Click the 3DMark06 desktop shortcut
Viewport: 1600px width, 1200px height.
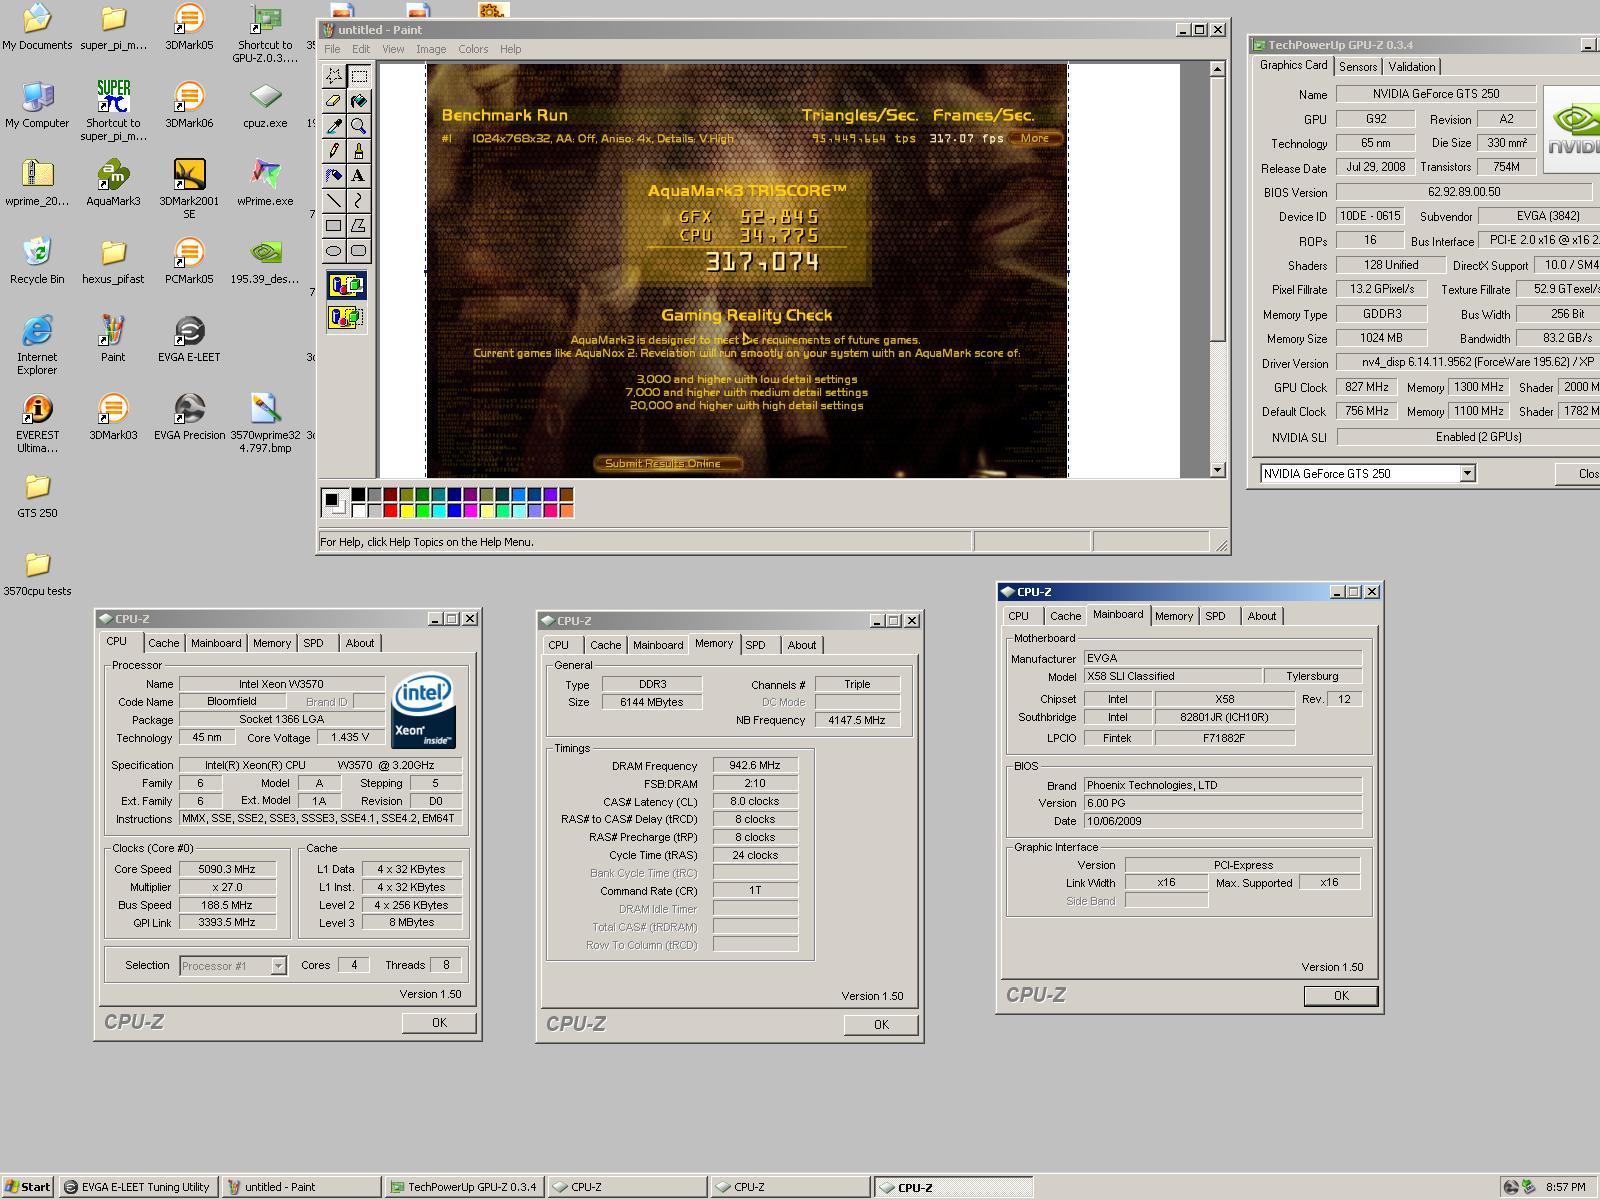(189, 104)
